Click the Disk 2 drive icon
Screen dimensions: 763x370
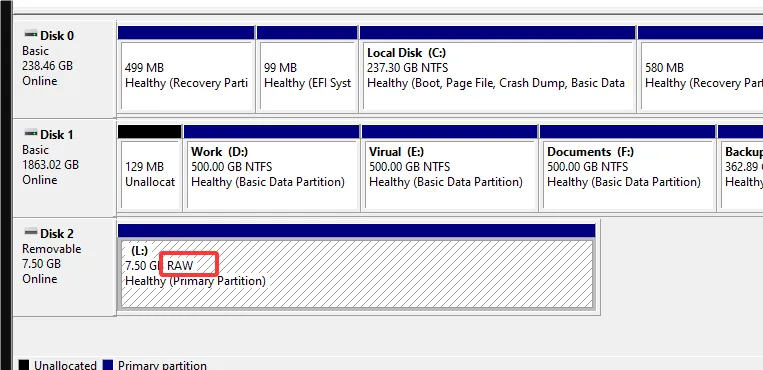tap(31, 232)
